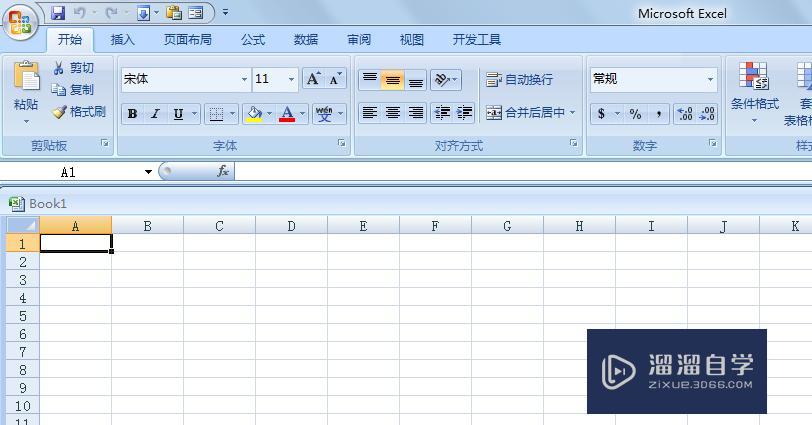812x425 pixels.
Task: Click the Office button logo
Action: click(20, 23)
